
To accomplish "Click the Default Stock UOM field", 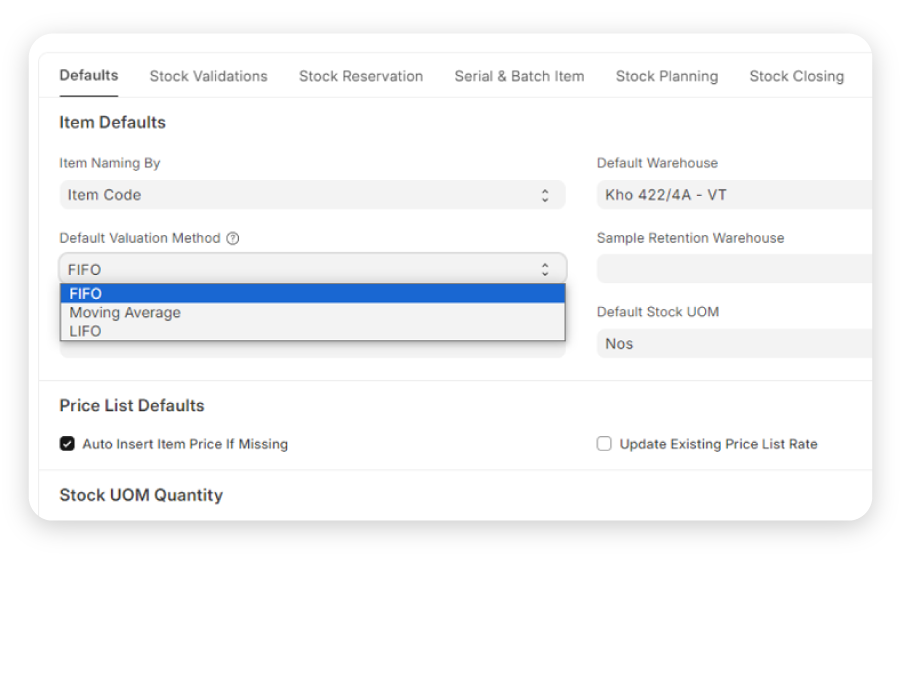I will (734, 344).
